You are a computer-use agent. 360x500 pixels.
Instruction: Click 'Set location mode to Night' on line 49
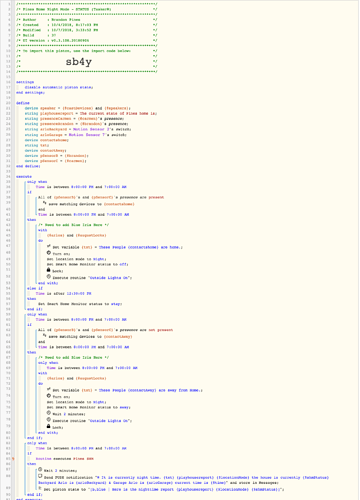point(77,259)
